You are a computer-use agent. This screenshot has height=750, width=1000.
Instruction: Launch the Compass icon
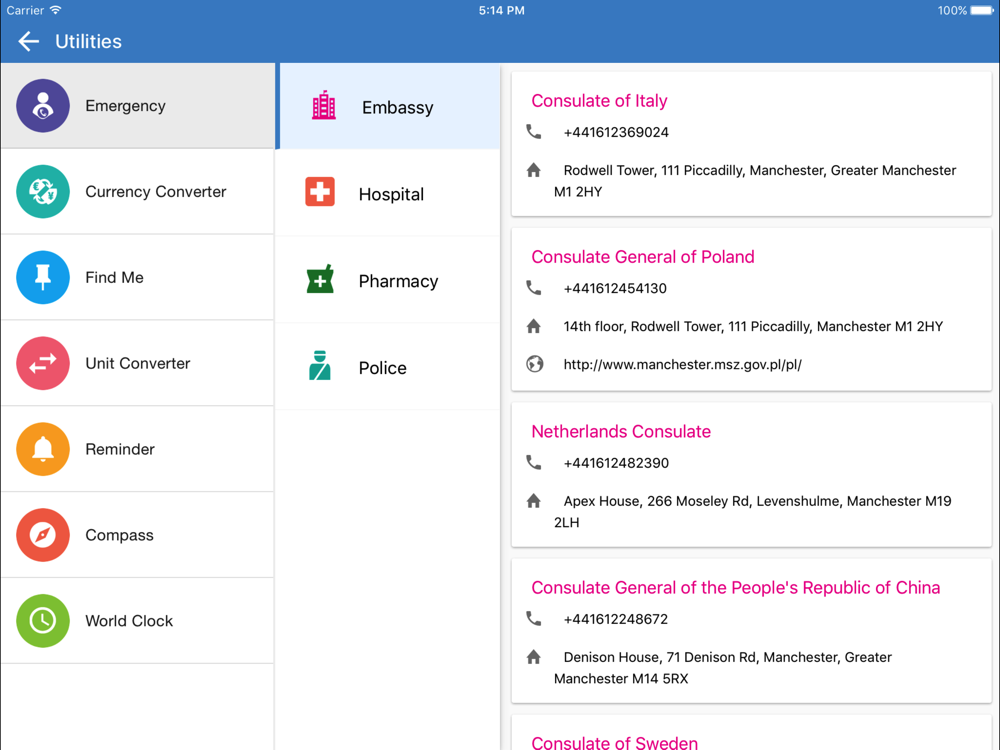coord(43,535)
